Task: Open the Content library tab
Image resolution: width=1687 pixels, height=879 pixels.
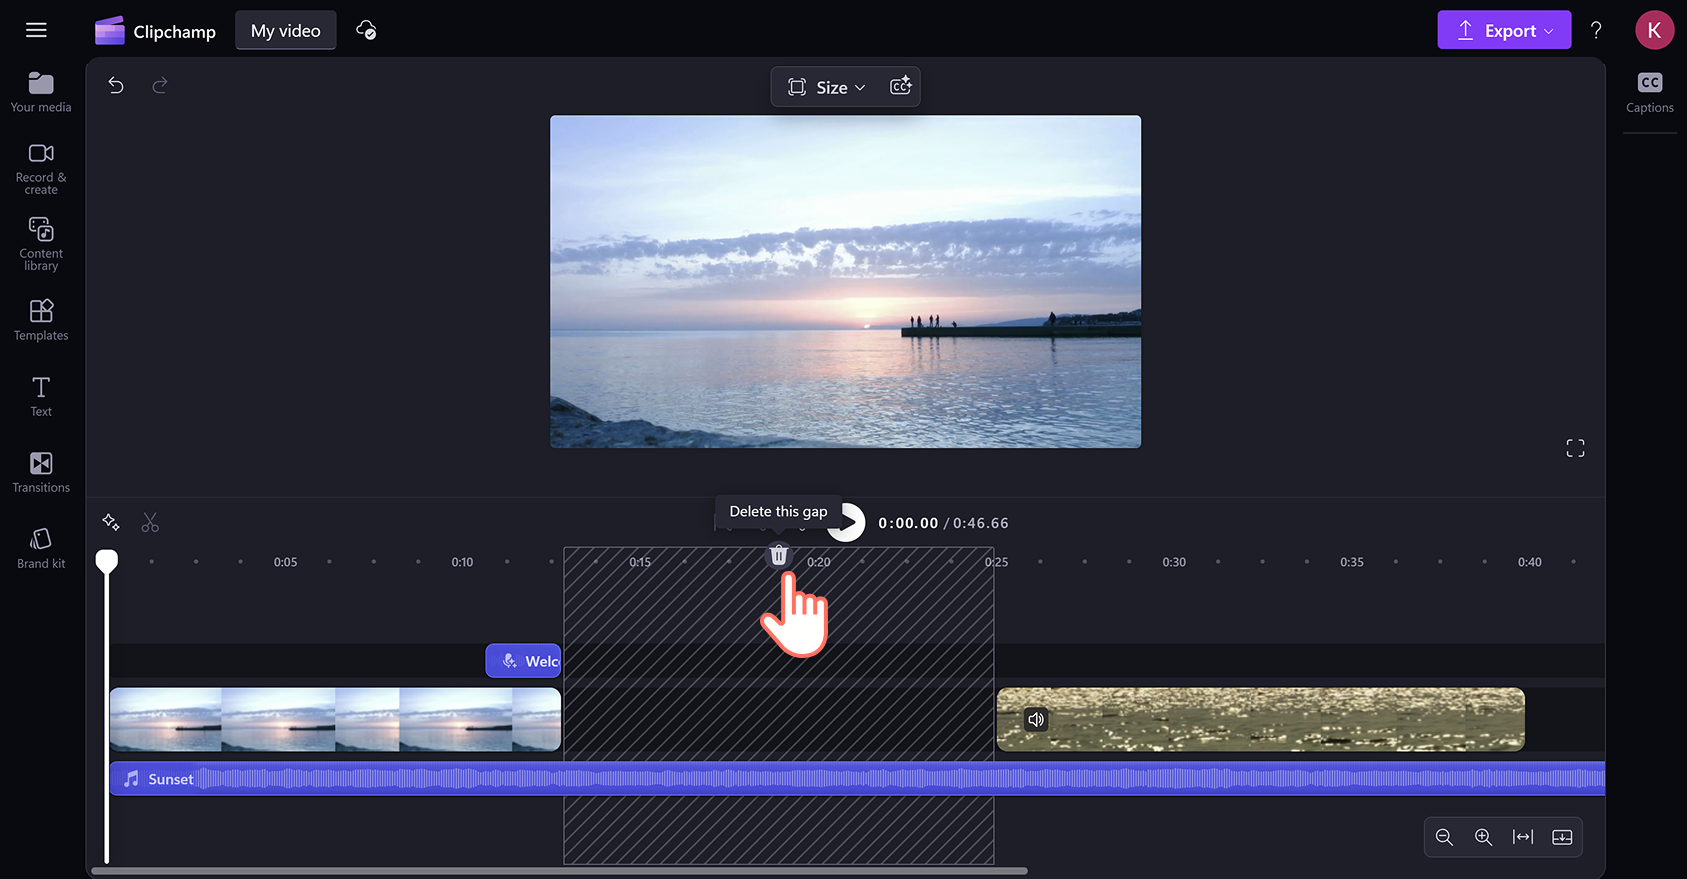Action: (41, 244)
